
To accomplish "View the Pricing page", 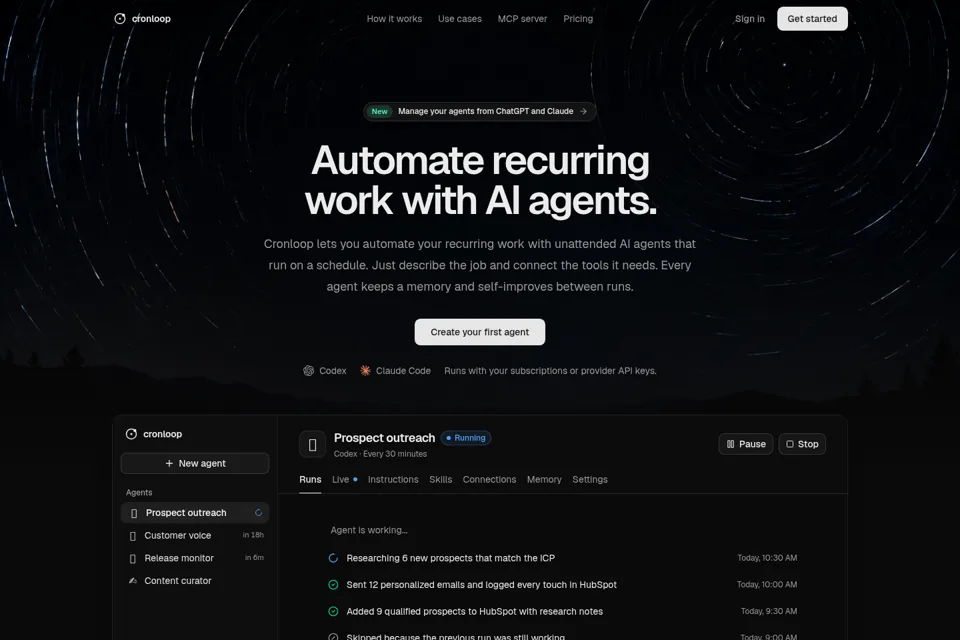I will click(x=578, y=19).
